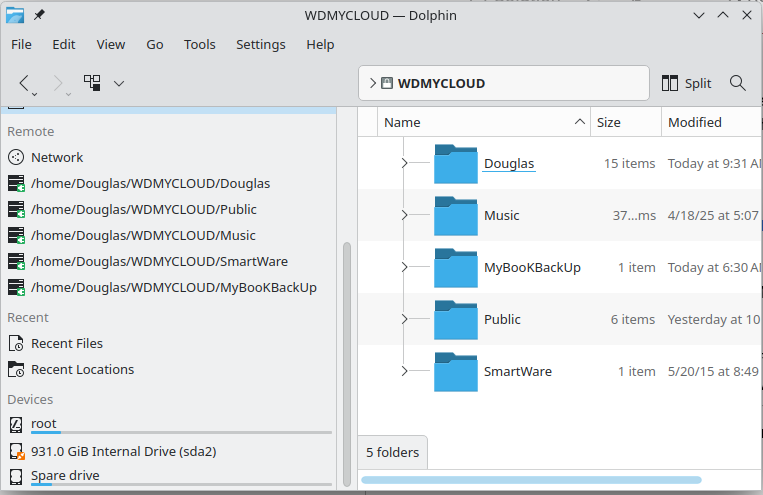Open the search magnifier icon
This screenshot has height=495, width=763.
[738, 83]
